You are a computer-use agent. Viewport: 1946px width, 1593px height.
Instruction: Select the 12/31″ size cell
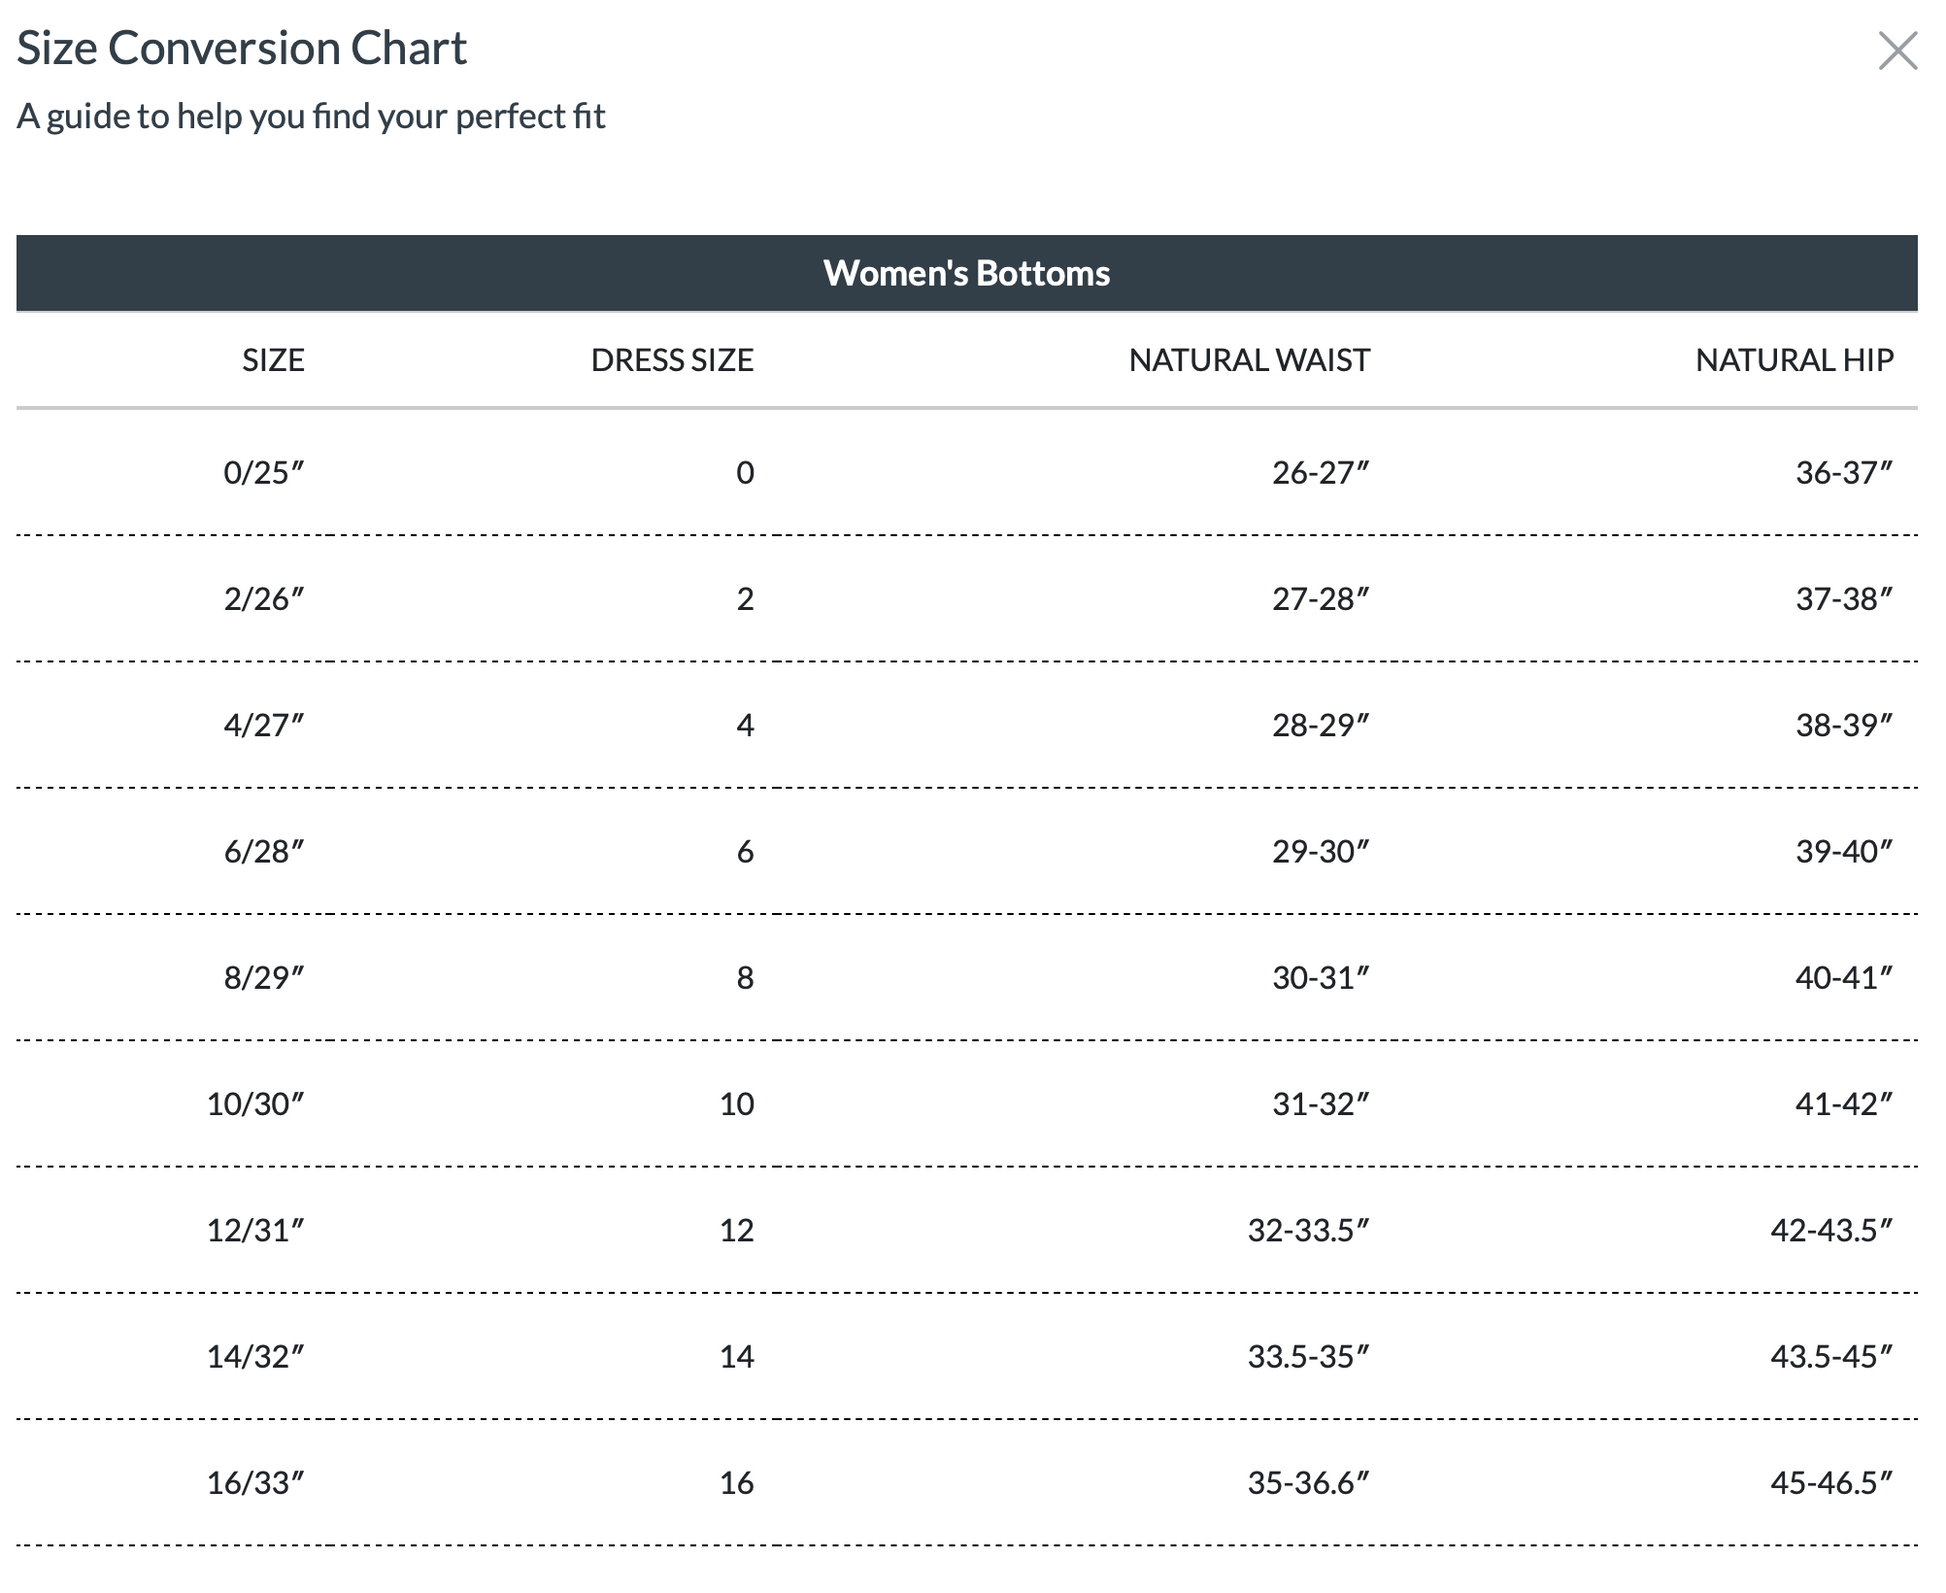[x=255, y=1230]
